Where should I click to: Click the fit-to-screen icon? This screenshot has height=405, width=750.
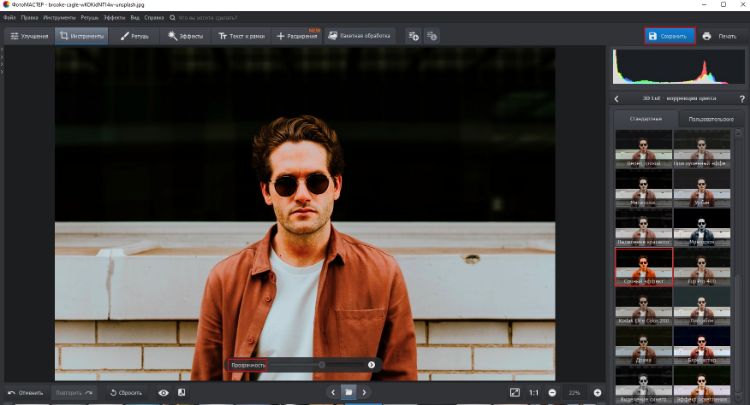514,393
